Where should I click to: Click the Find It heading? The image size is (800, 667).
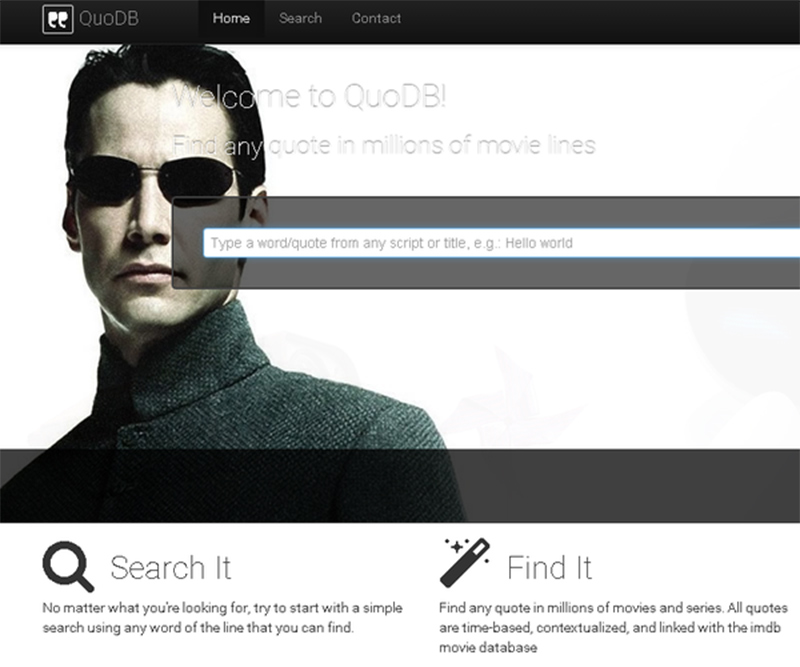coord(549,567)
